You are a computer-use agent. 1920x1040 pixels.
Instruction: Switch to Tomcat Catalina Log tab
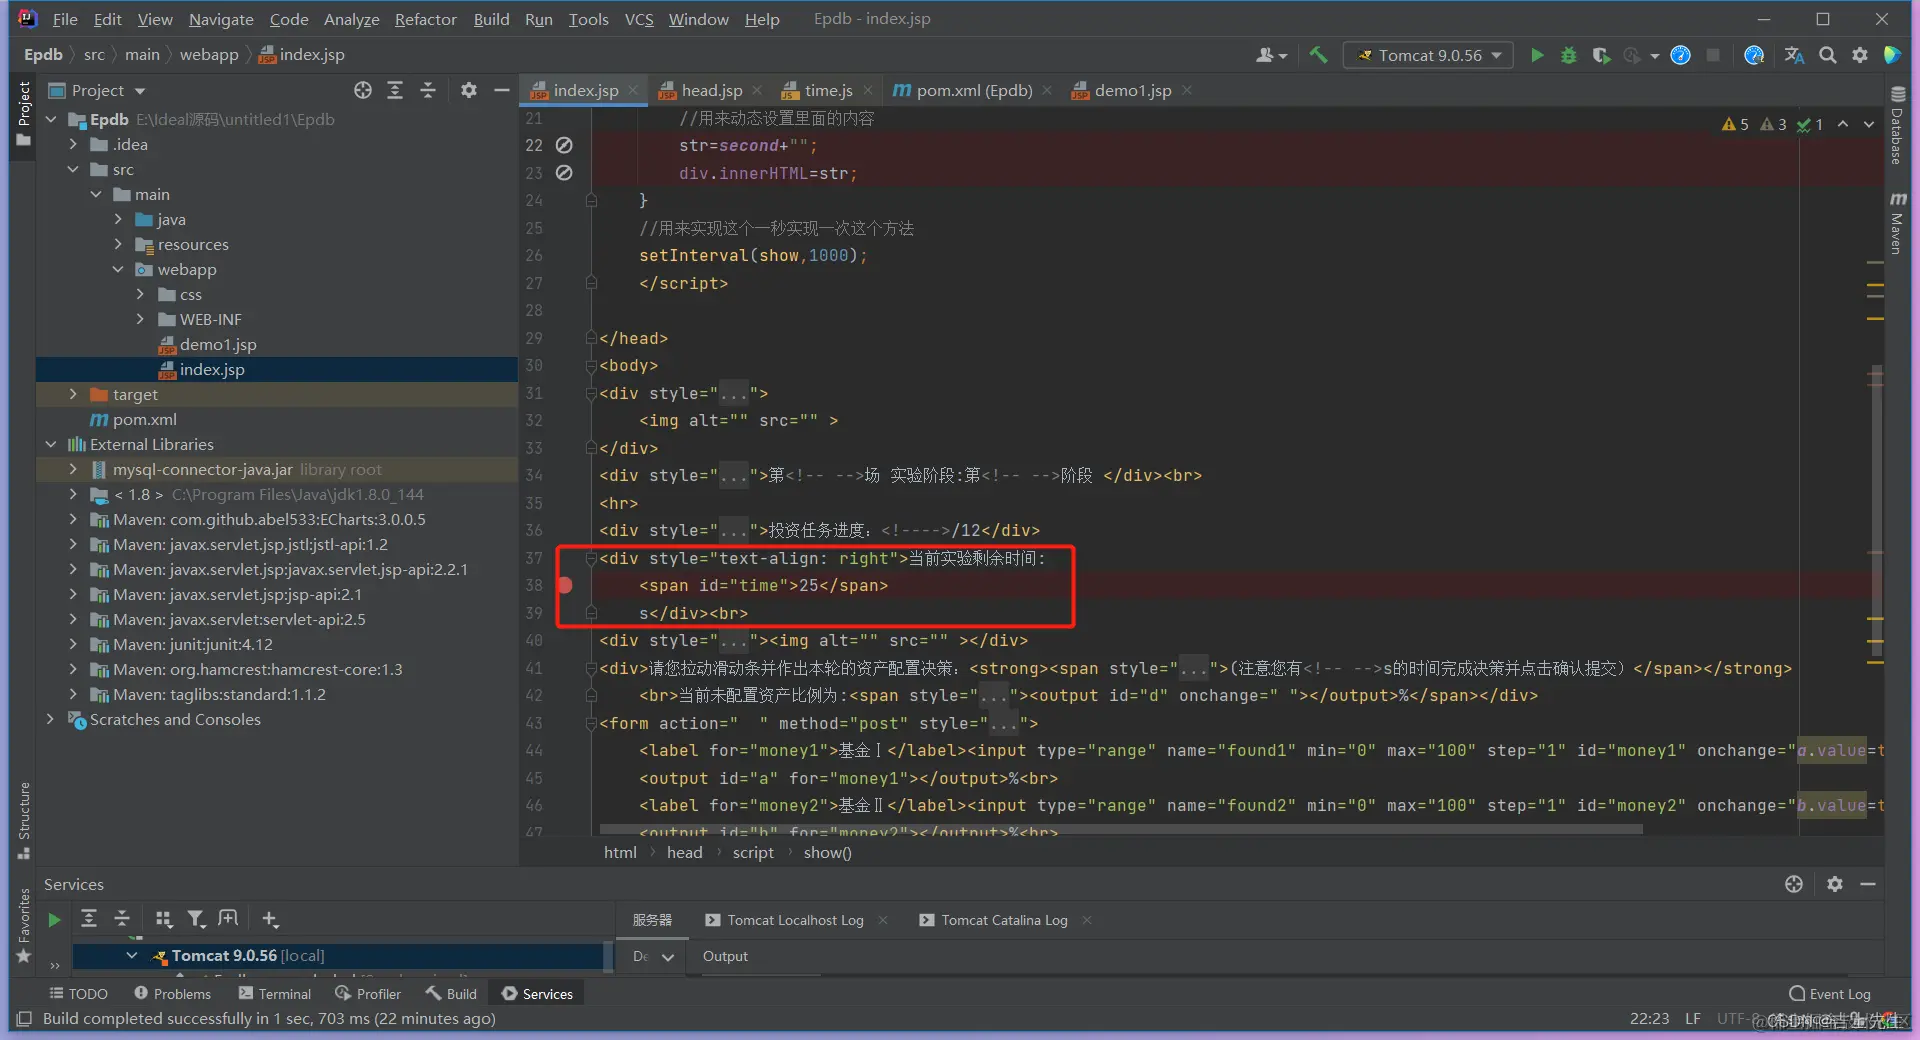point(1004,920)
